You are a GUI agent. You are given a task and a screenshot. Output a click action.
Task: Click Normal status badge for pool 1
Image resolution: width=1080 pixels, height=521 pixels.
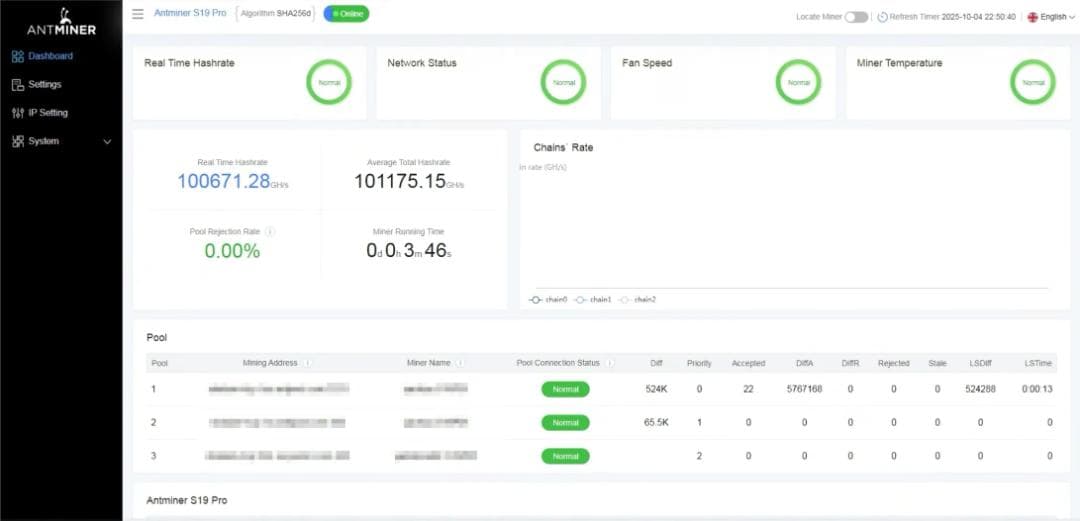tap(565, 389)
